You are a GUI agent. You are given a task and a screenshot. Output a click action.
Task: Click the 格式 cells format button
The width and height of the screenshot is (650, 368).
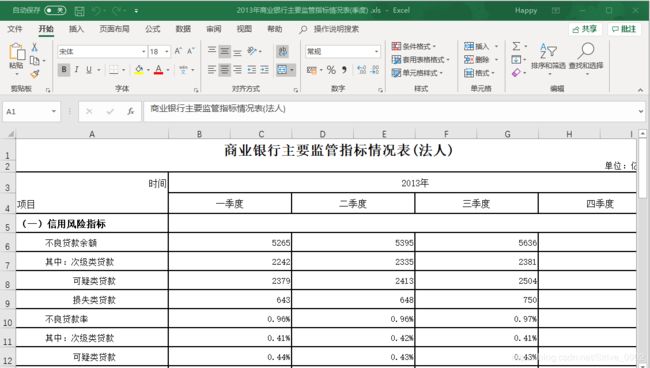(x=480, y=73)
